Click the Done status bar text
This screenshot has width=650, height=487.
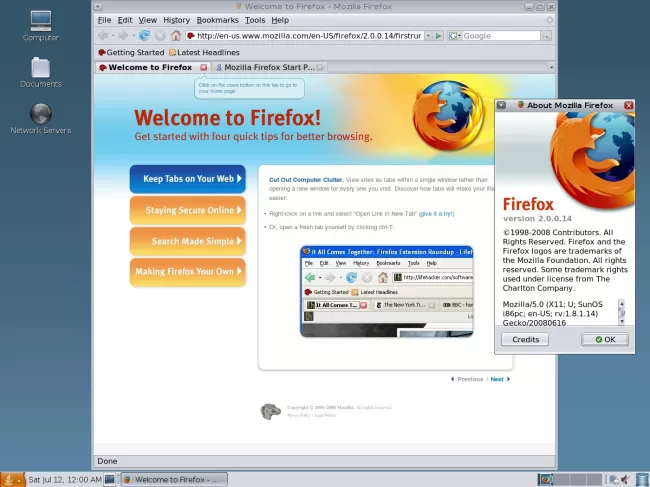pos(107,461)
